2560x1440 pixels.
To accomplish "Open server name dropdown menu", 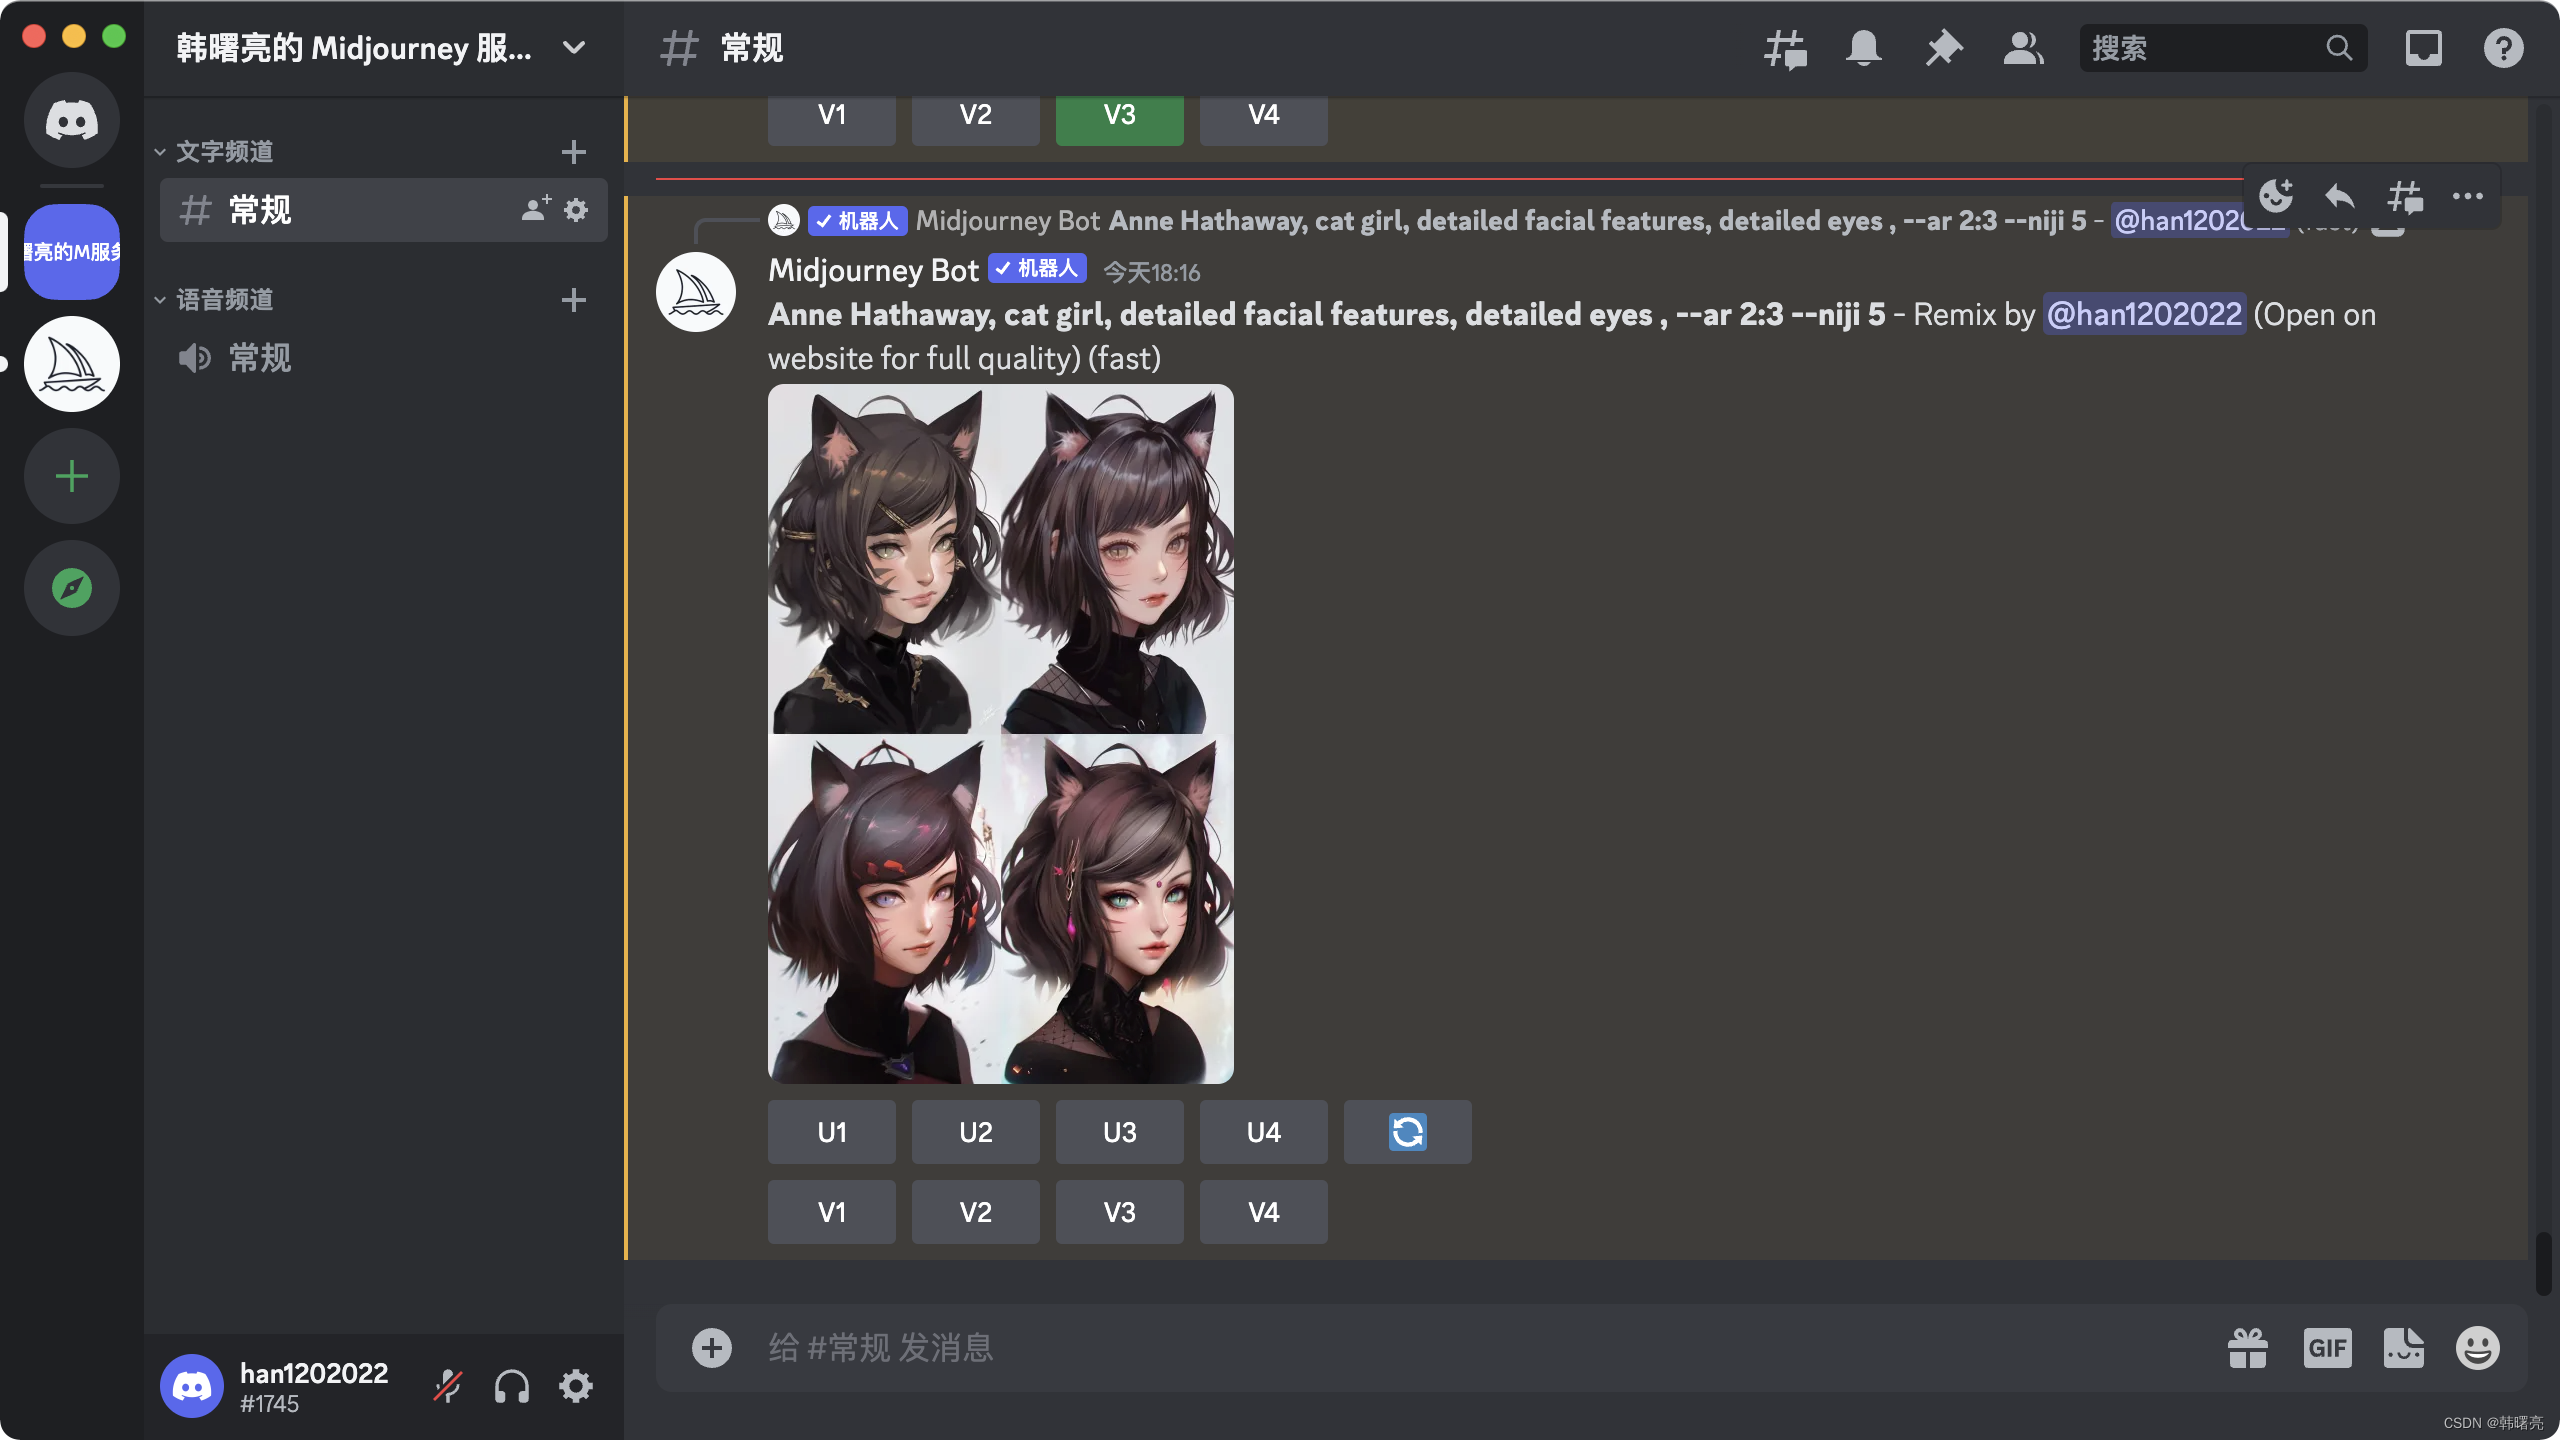I will tap(573, 48).
